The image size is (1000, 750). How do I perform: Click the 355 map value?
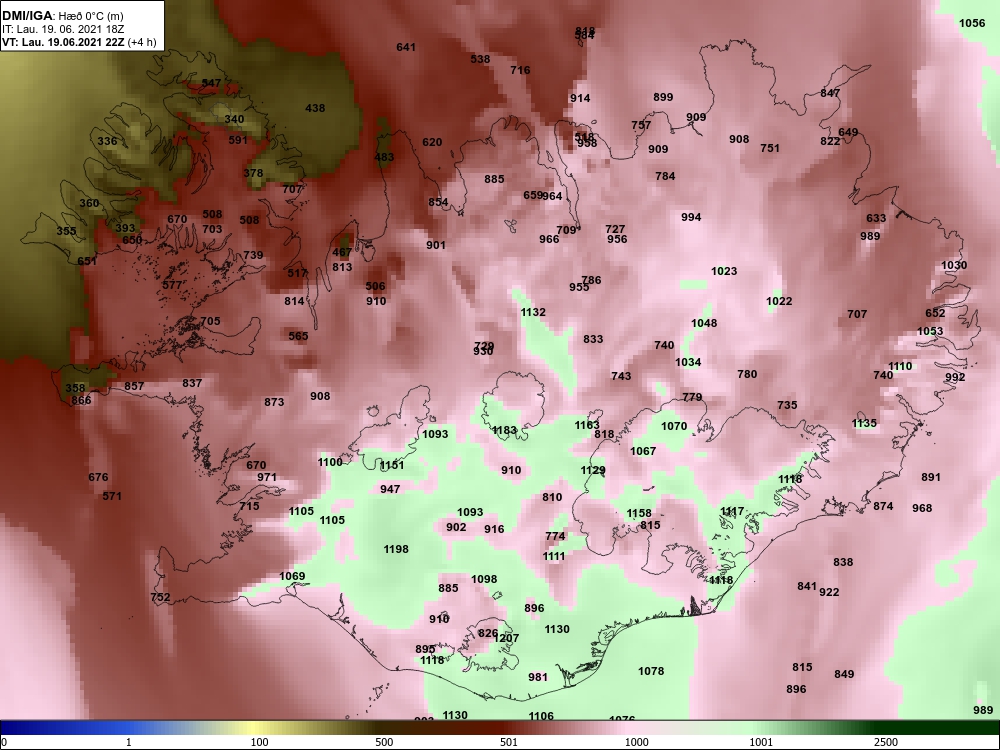point(66,232)
